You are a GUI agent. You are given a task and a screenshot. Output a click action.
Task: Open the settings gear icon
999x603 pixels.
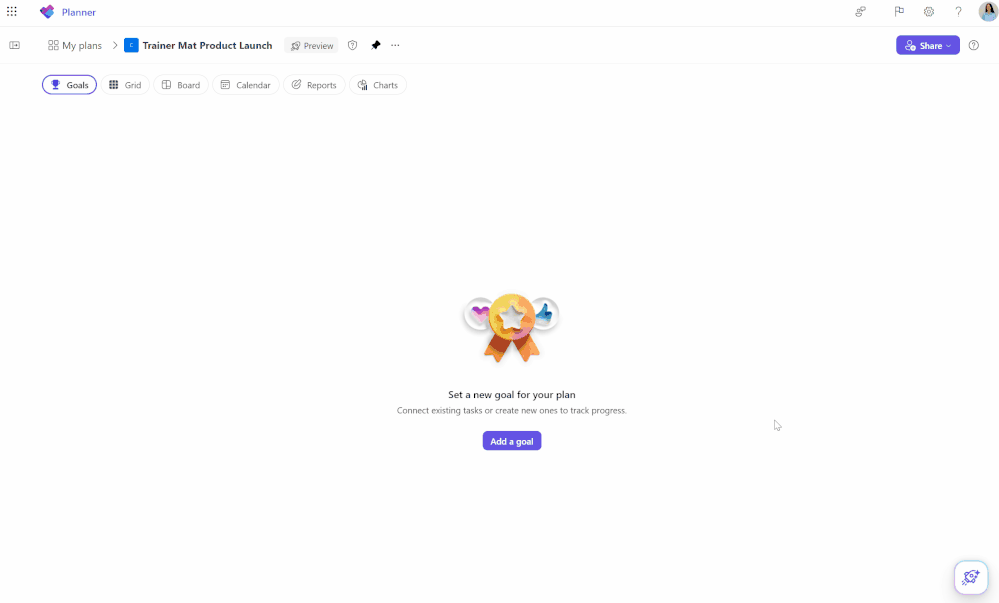click(x=929, y=11)
